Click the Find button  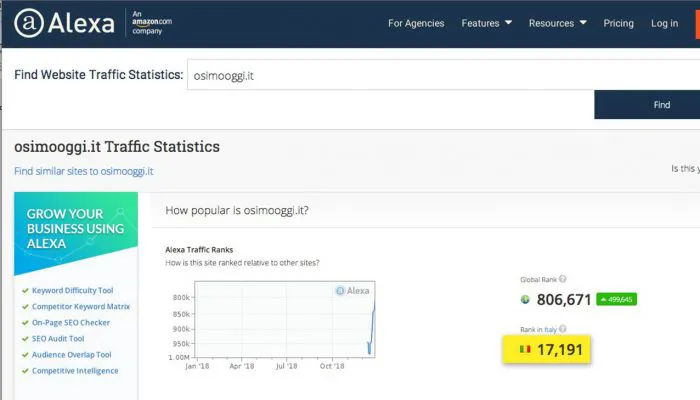point(647,104)
